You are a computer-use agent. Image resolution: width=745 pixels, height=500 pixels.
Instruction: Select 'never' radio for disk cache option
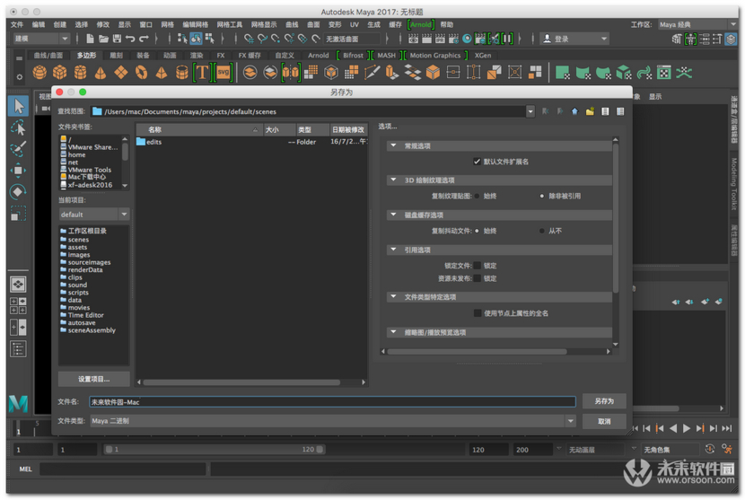(542, 231)
